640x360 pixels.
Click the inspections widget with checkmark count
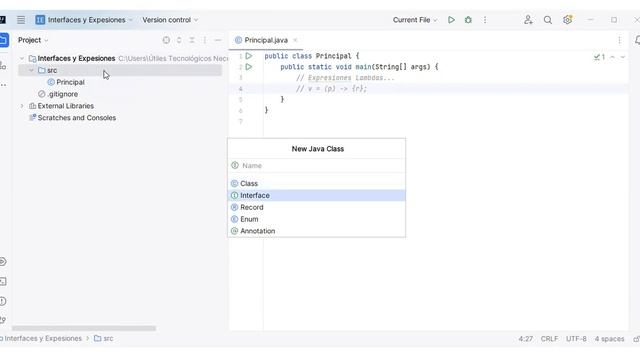pos(599,57)
